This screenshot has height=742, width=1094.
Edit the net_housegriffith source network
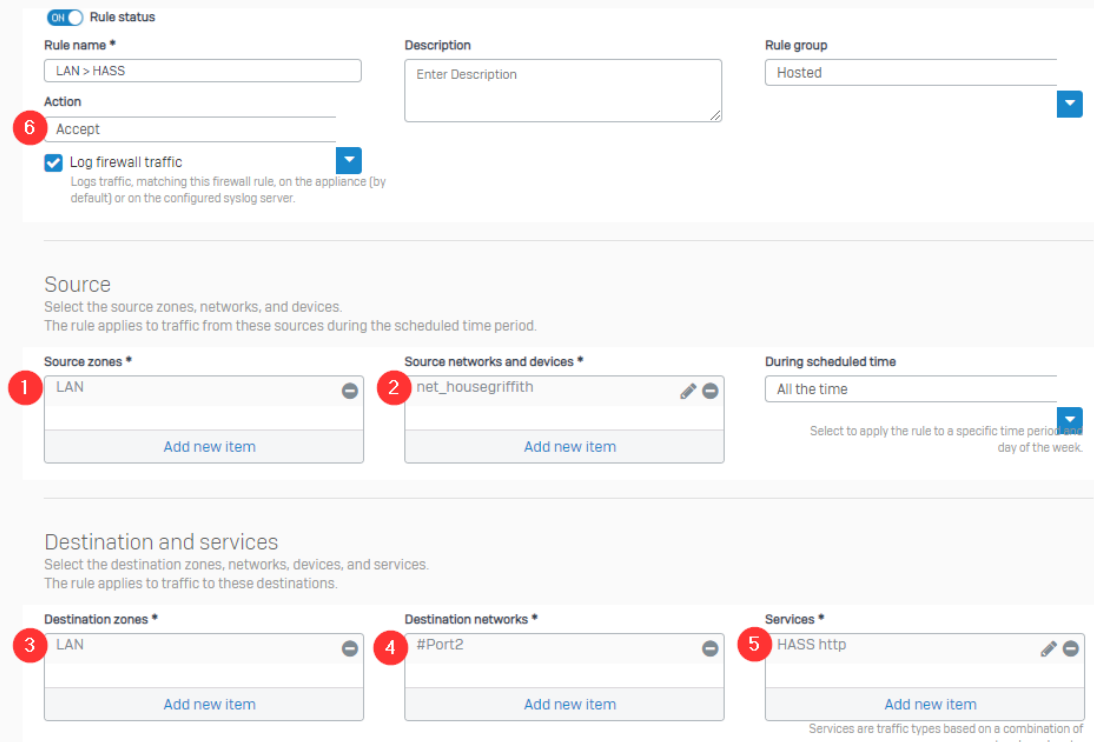point(688,391)
